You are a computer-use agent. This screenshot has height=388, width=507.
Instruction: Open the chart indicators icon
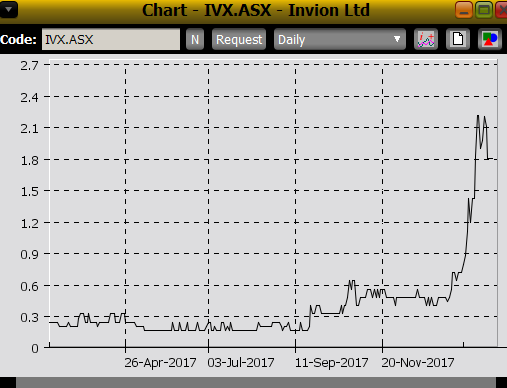tap(426, 39)
